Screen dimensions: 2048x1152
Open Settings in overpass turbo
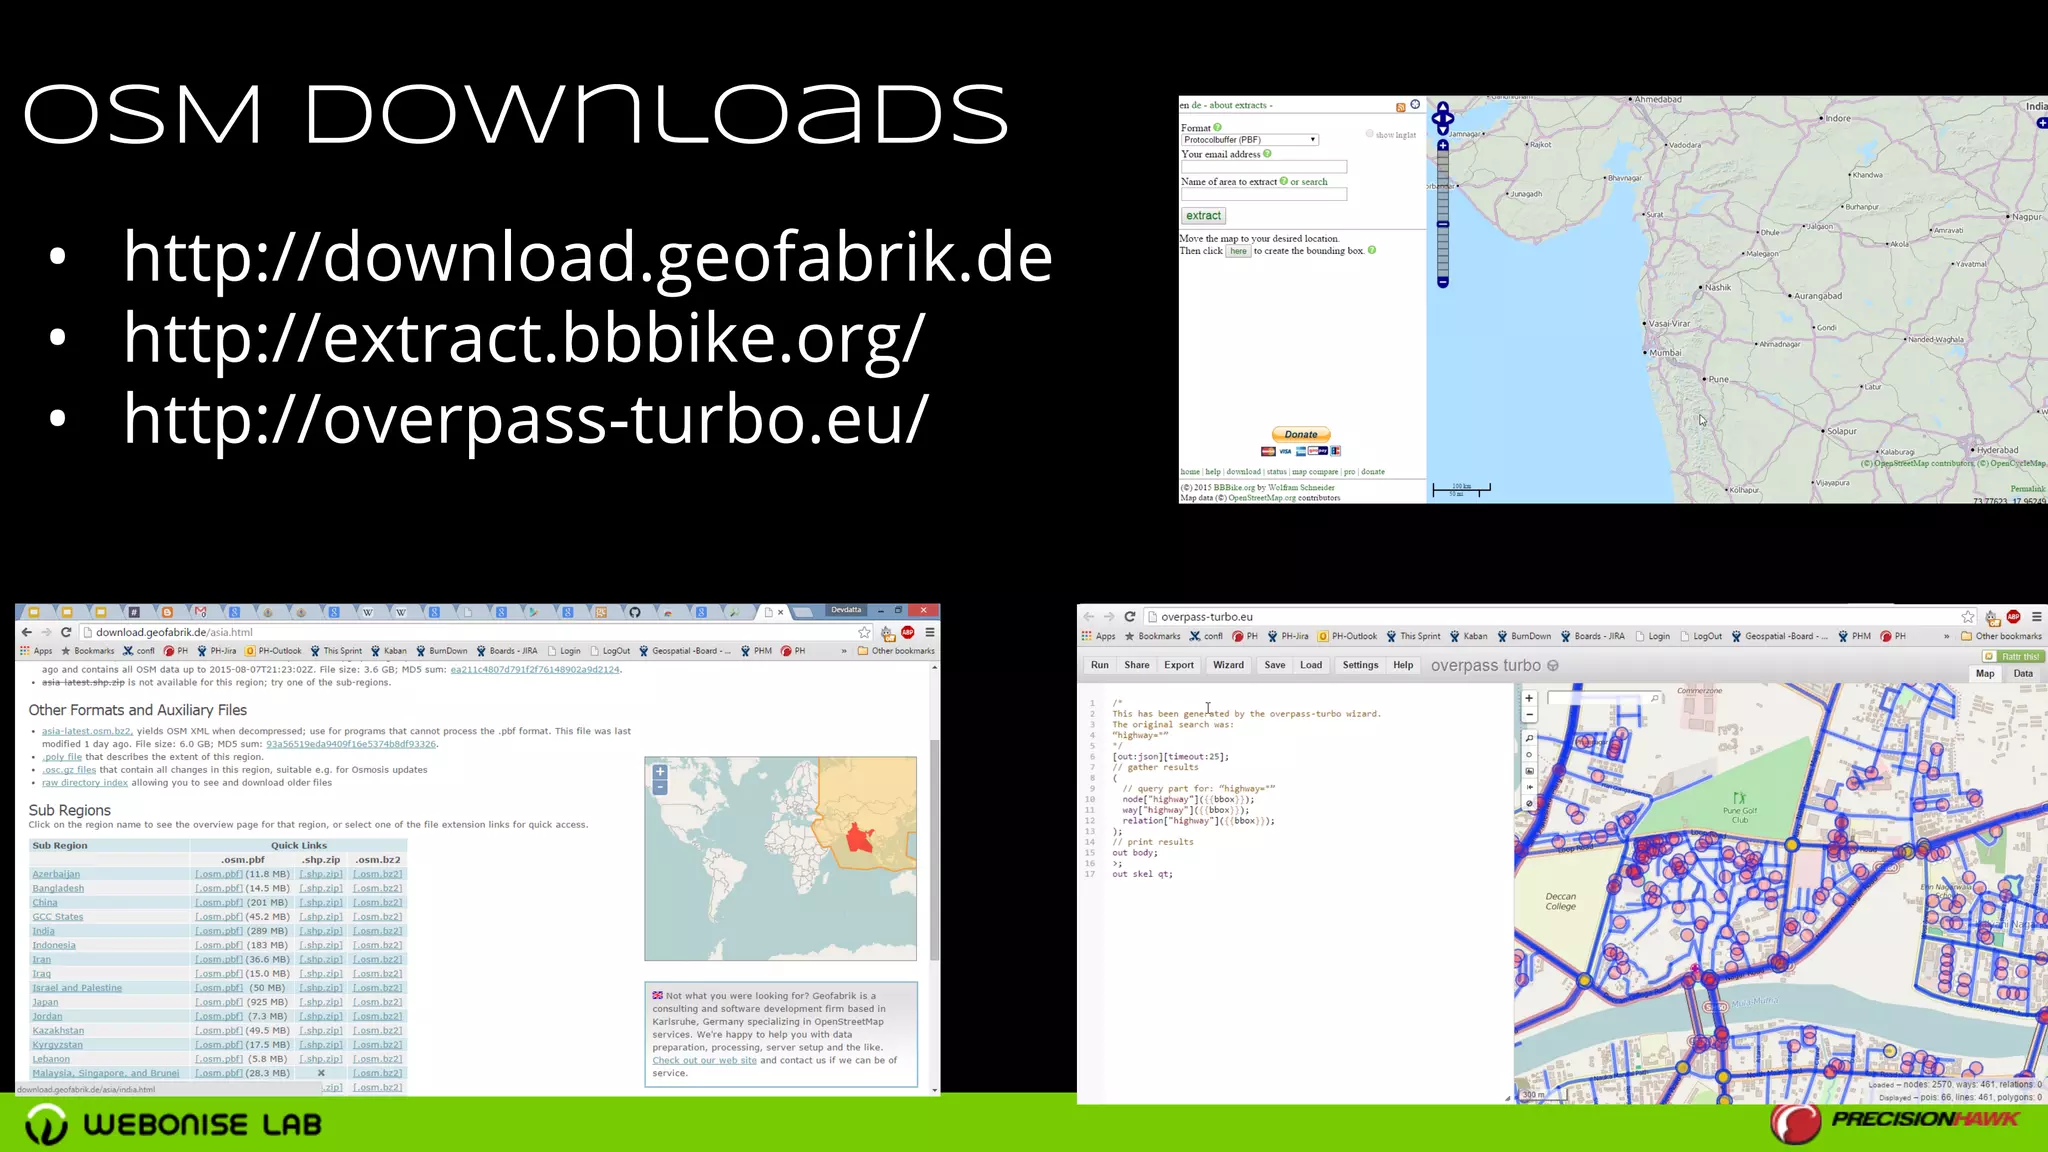coord(1360,665)
